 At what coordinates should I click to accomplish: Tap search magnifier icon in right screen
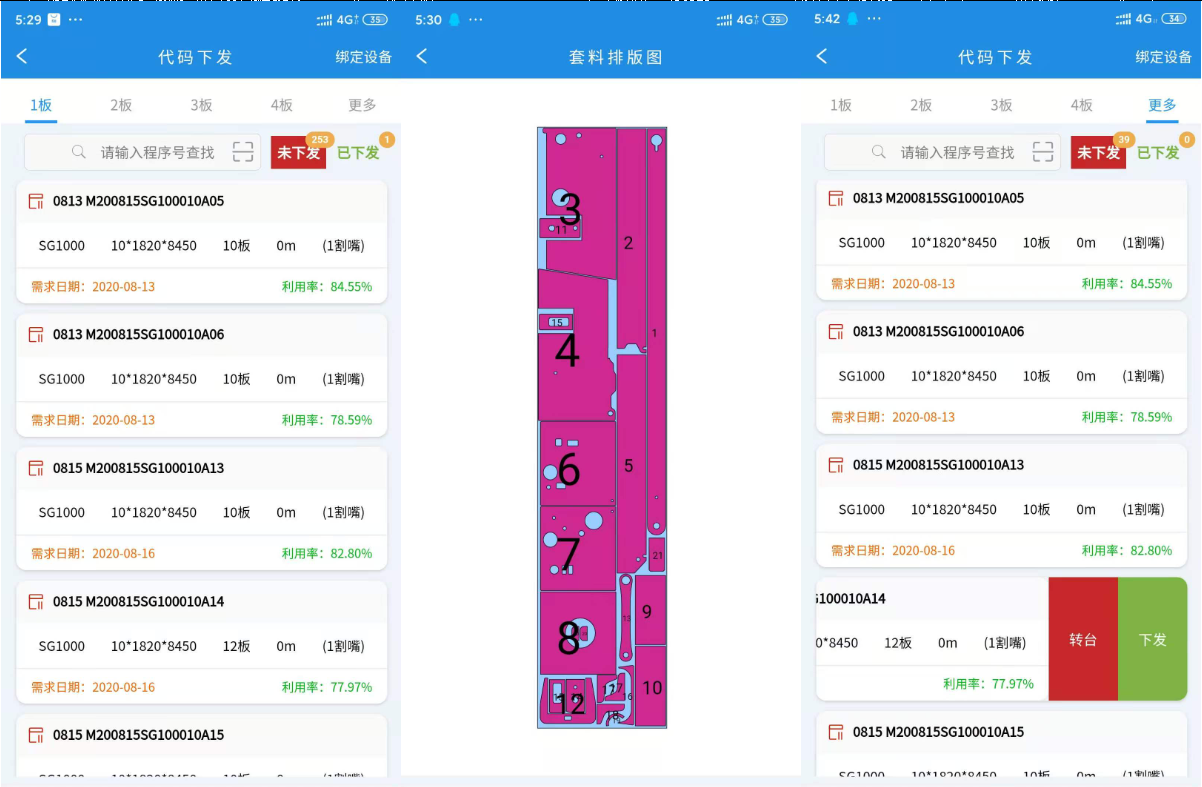tap(879, 152)
